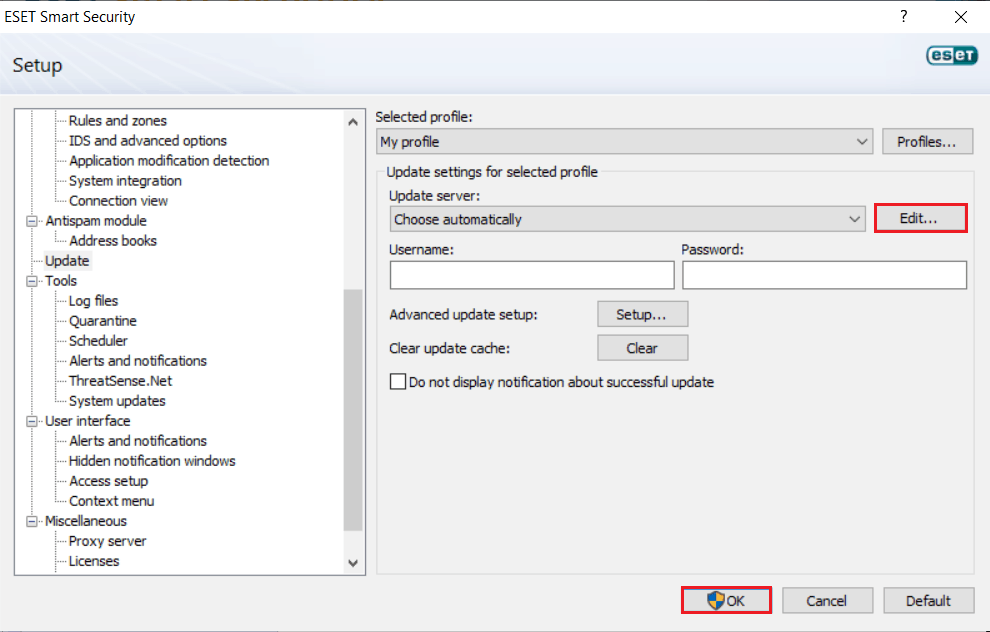
Task: Select System updates tree item
Action: [117, 401]
